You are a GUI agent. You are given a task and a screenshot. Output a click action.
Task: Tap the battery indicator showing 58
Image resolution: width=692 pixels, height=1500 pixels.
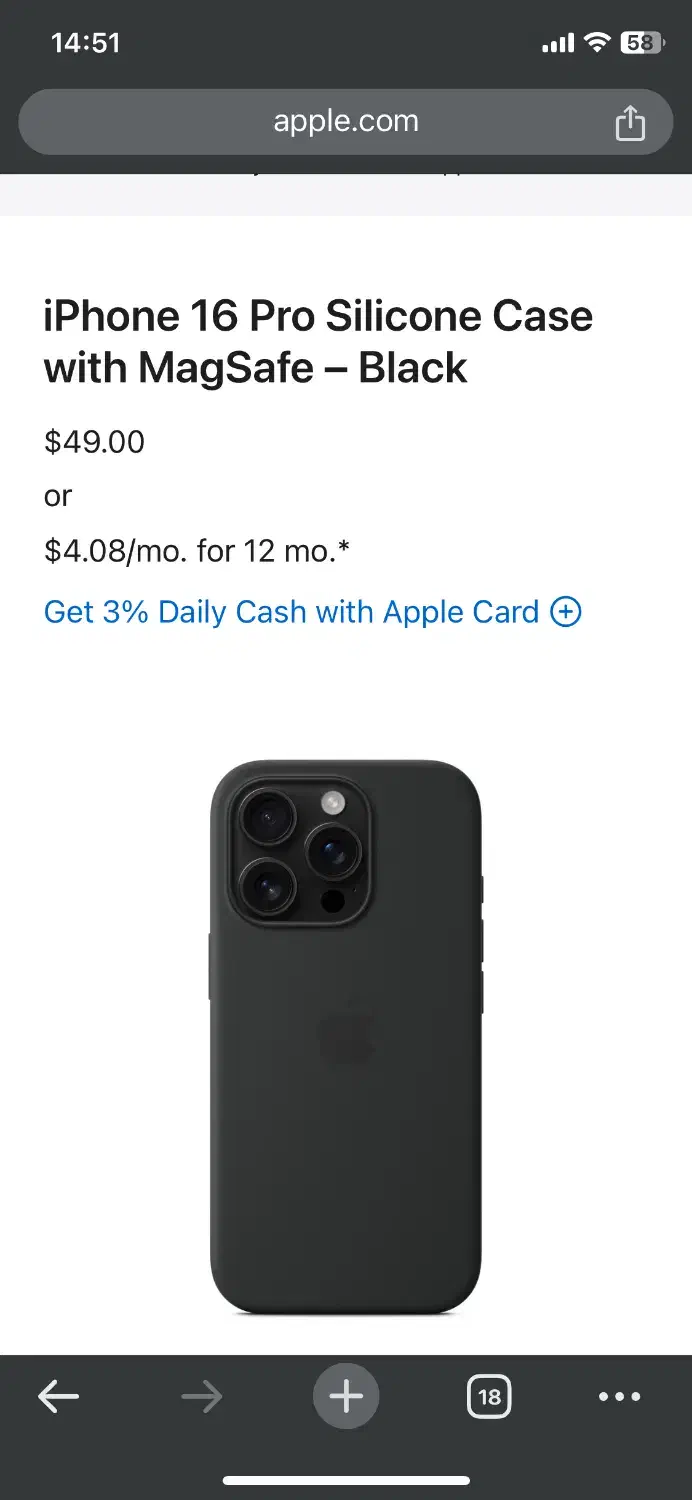tap(642, 43)
